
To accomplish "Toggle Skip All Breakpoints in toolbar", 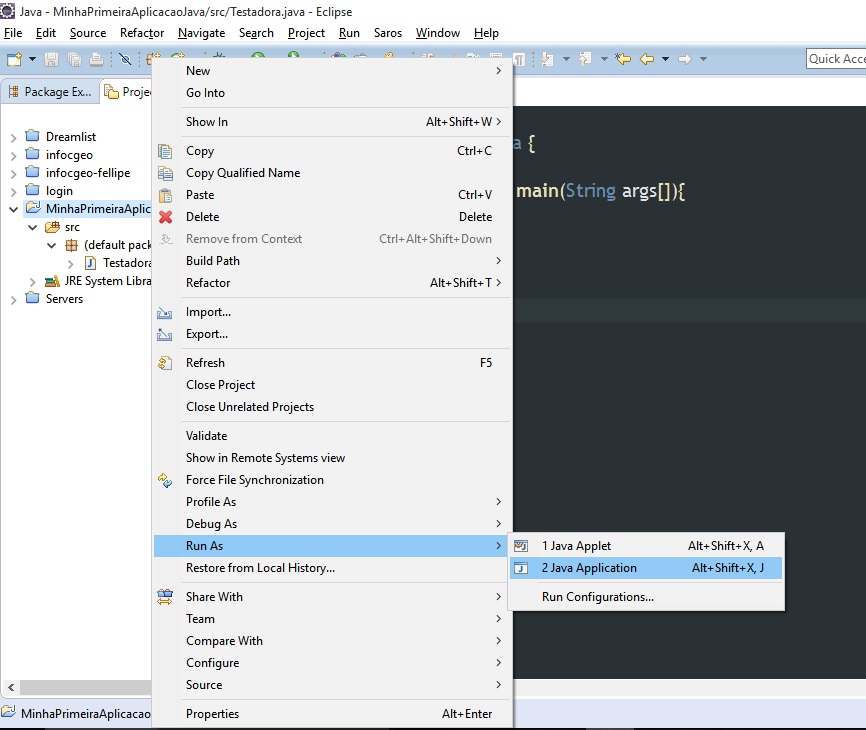I will (125, 59).
